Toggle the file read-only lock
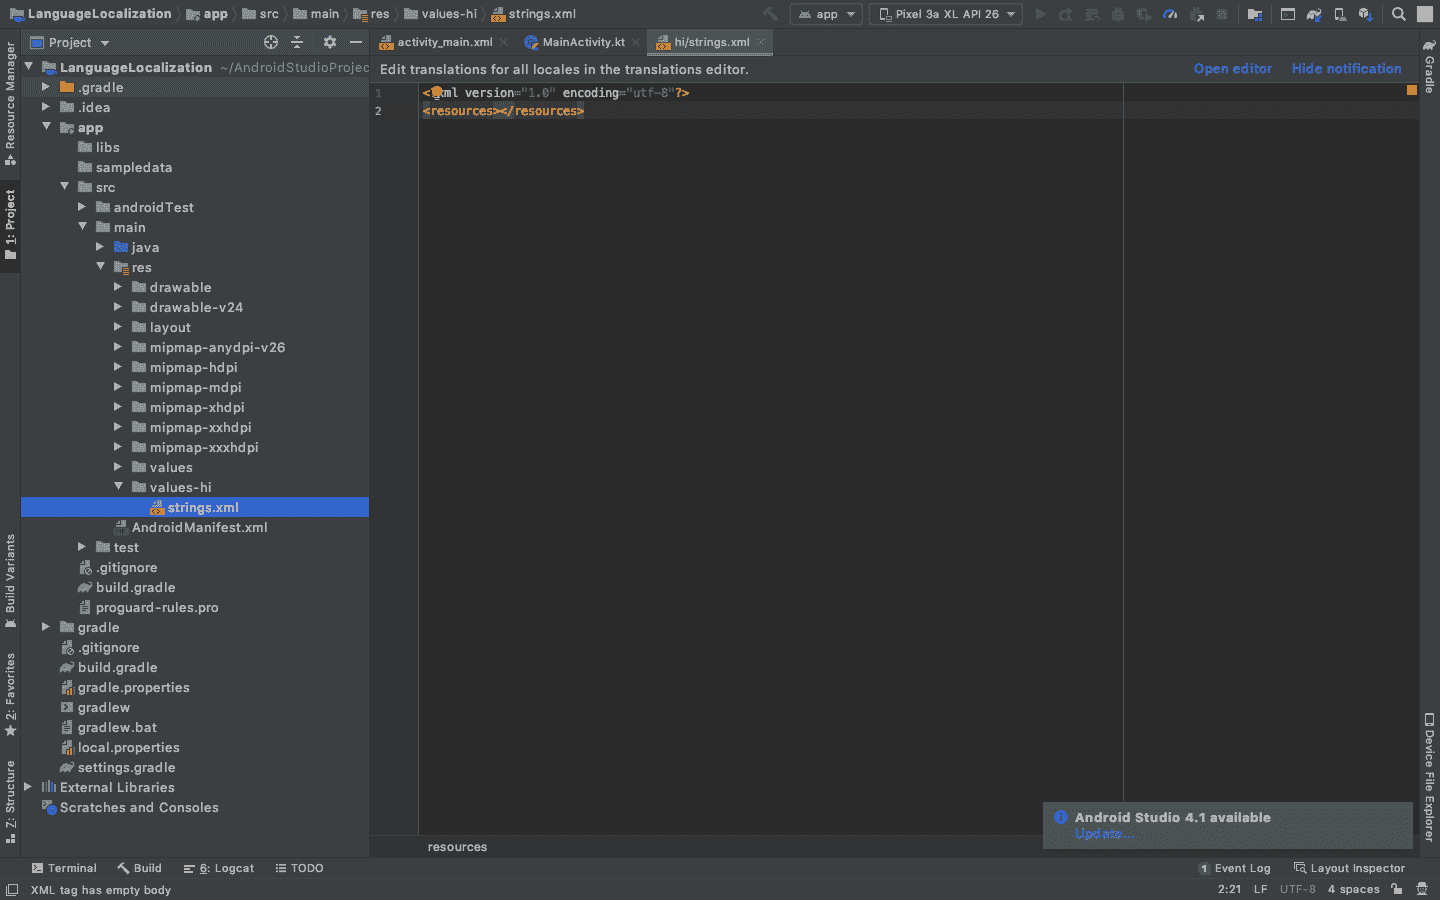Viewport: 1440px width, 900px height. click(1396, 890)
